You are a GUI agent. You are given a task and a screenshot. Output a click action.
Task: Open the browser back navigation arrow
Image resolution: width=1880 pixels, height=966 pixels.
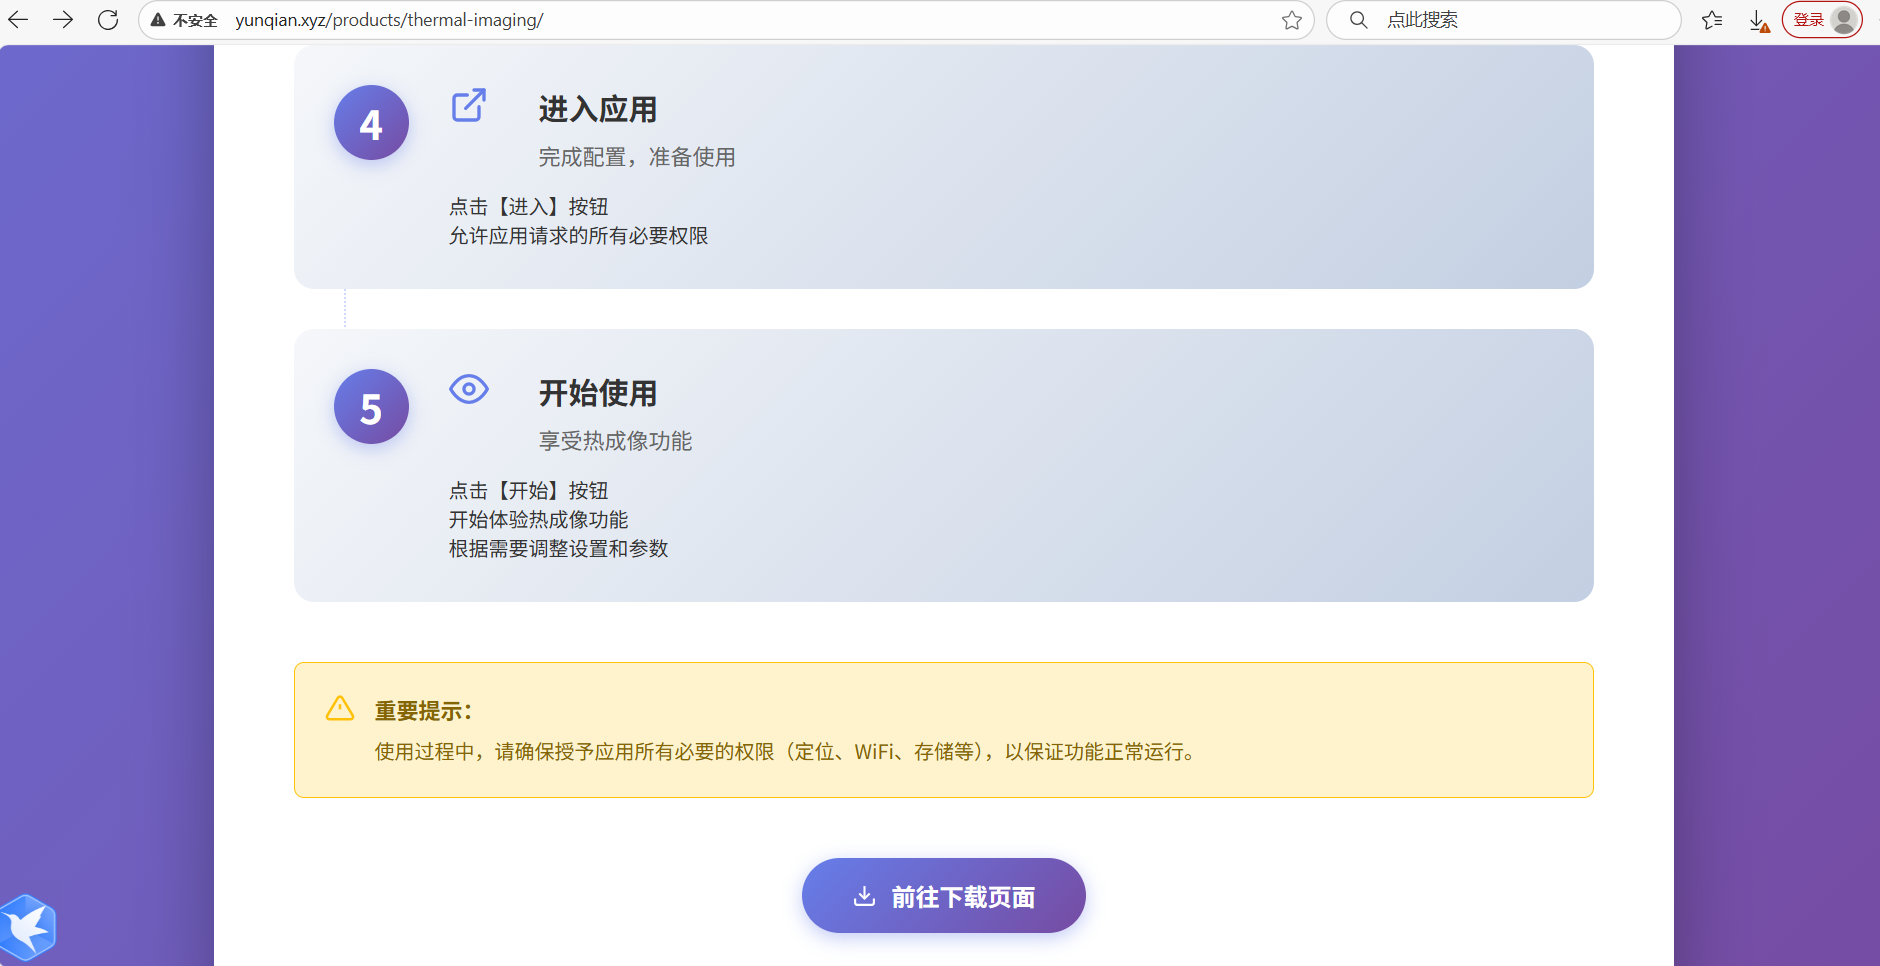(x=18, y=19)
